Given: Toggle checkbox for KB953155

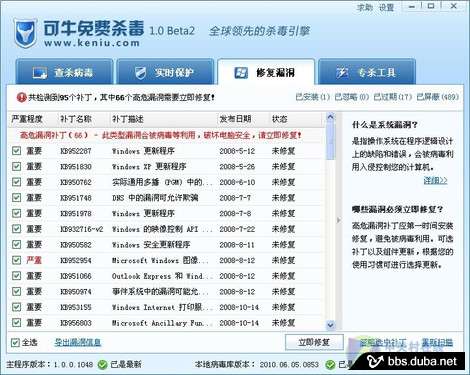Looking at the screenshot, I should [x=16, y=307].
